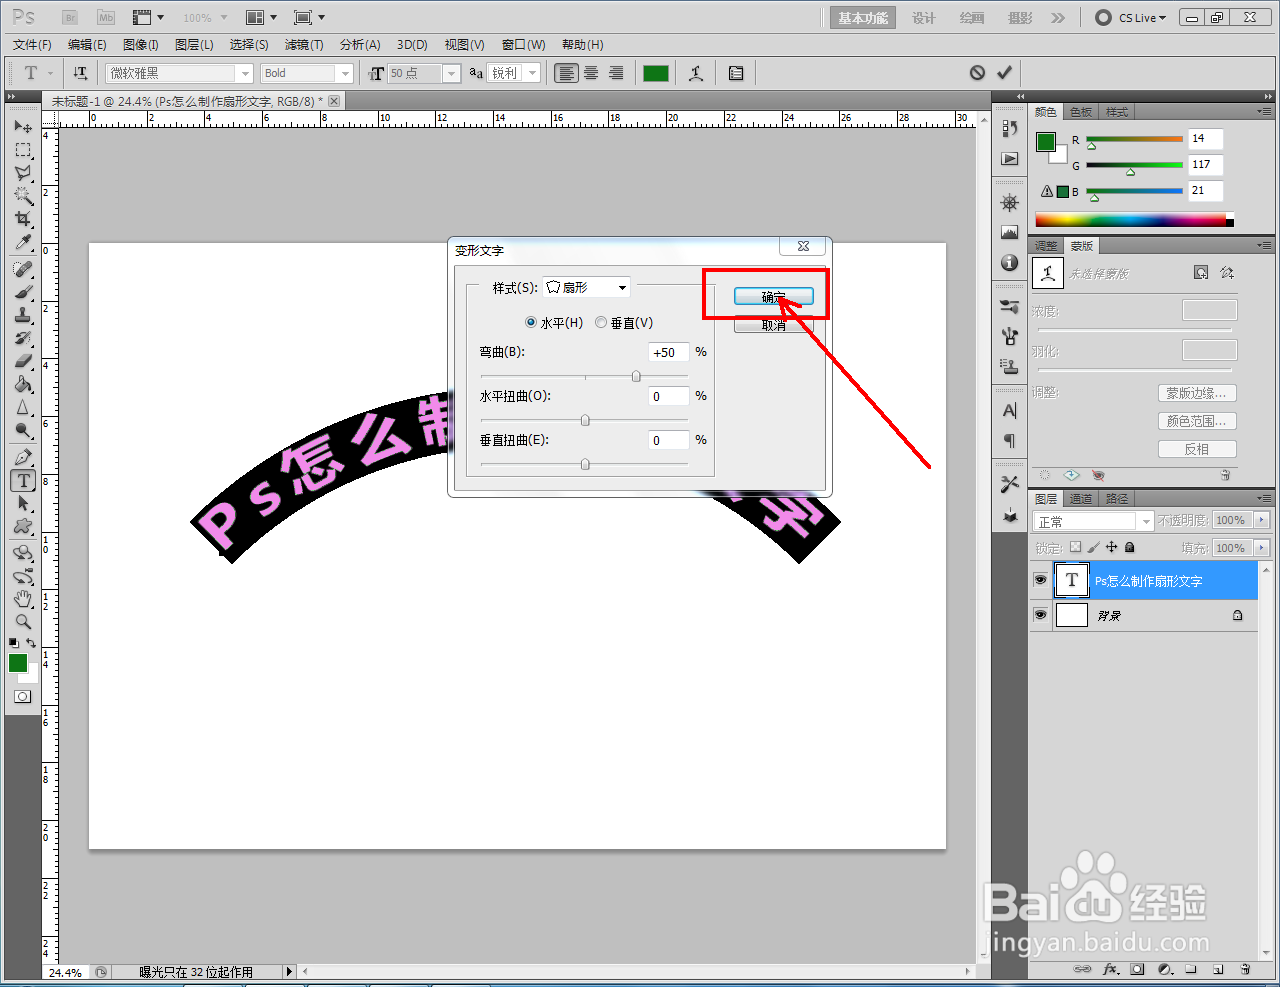Select the Healing Brush tool
The width and height of the screenshot is (1280, 987).
coord(23,269)
